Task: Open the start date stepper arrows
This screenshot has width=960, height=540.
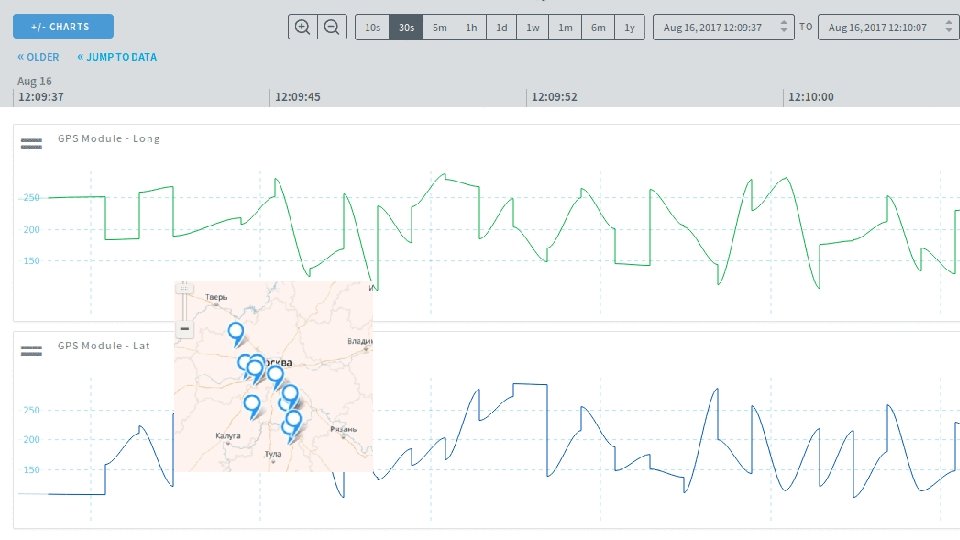Action: pos(784,26)
